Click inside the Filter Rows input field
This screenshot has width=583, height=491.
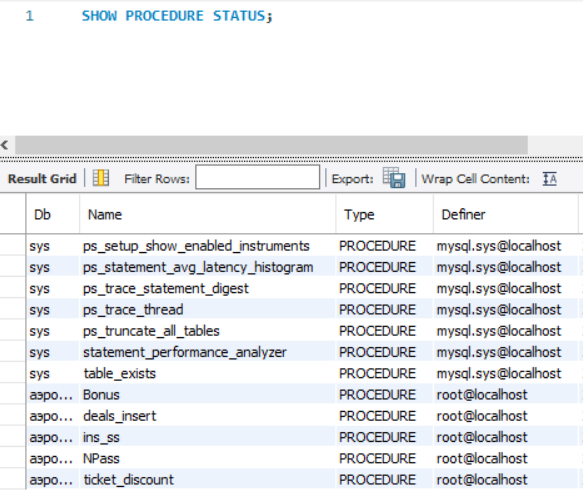click(x=257, y=177)
